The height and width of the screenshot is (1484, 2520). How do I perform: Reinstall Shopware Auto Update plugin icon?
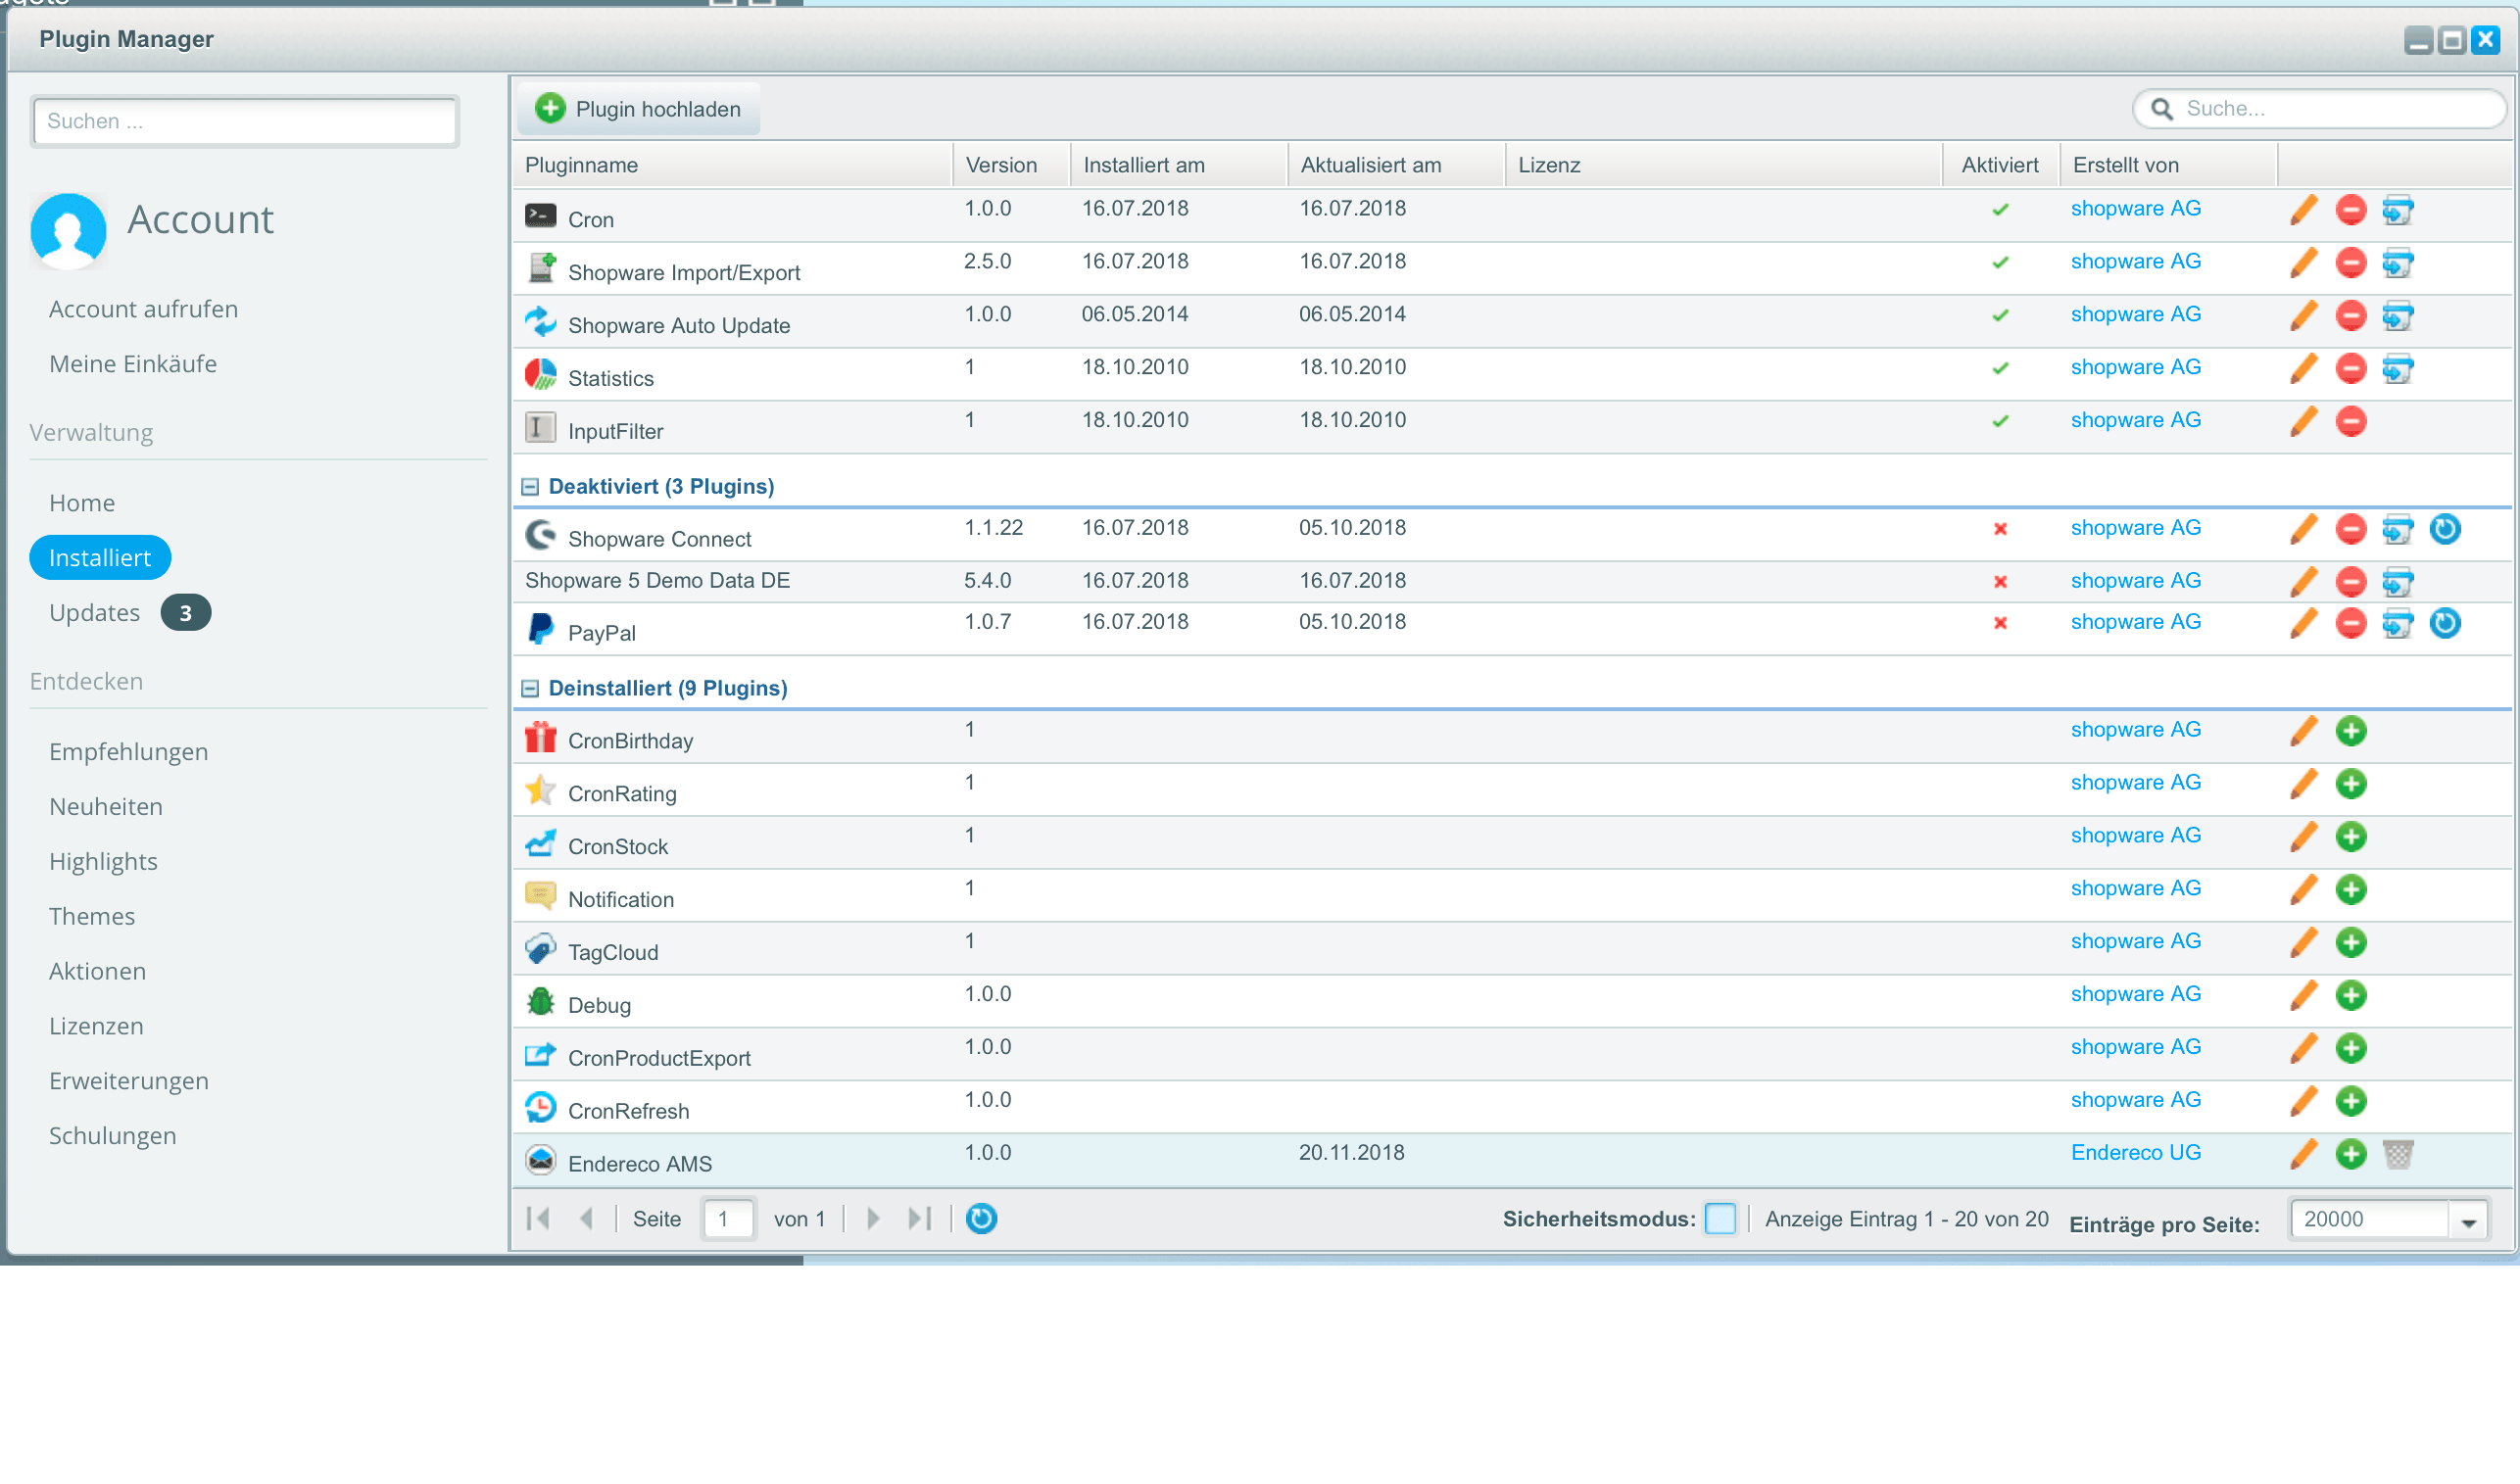tap(2397, 316)
